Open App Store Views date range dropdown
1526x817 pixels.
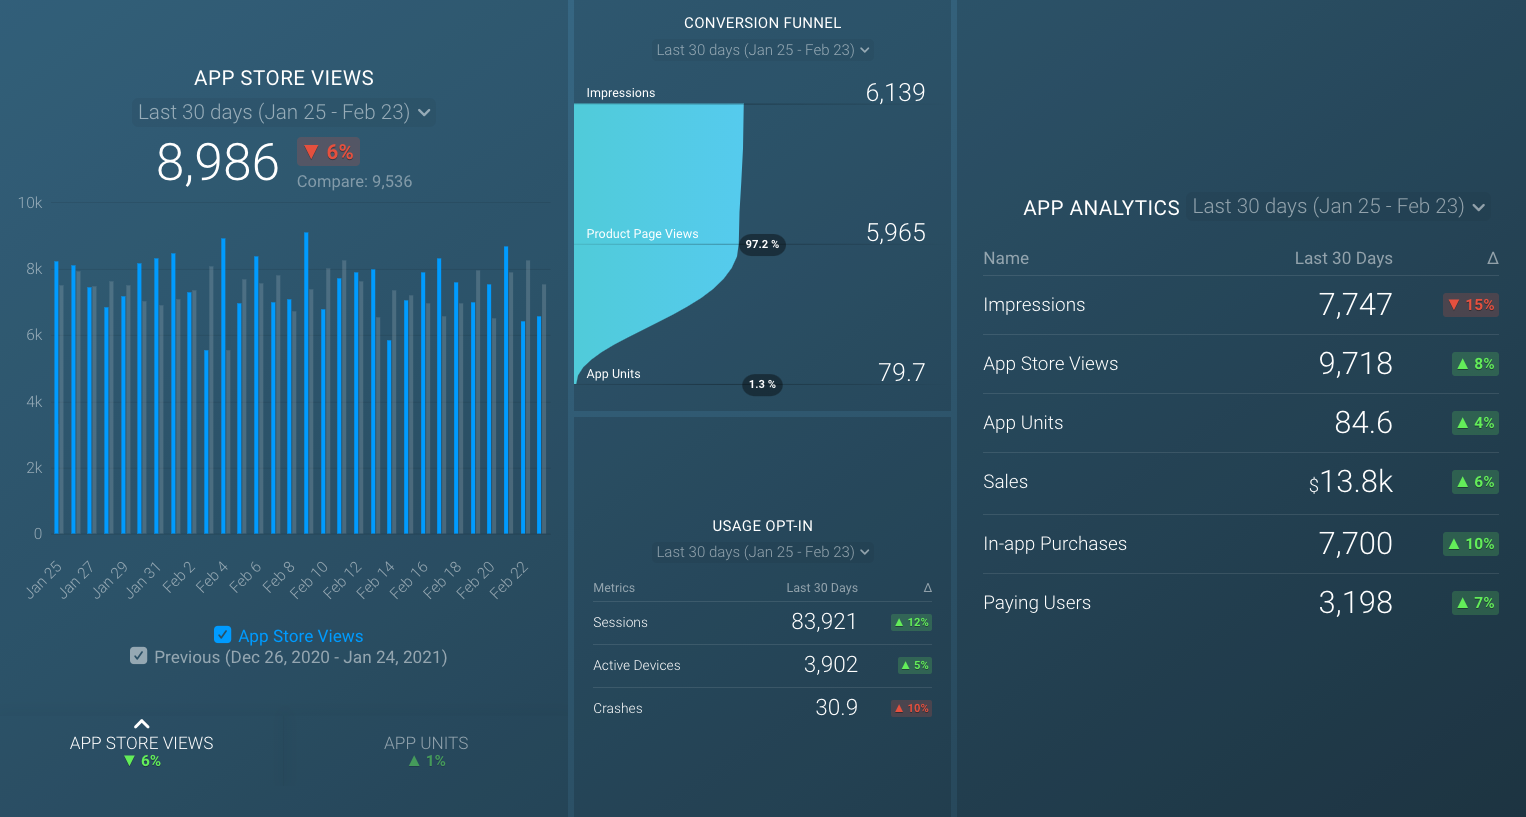point(284,112)
